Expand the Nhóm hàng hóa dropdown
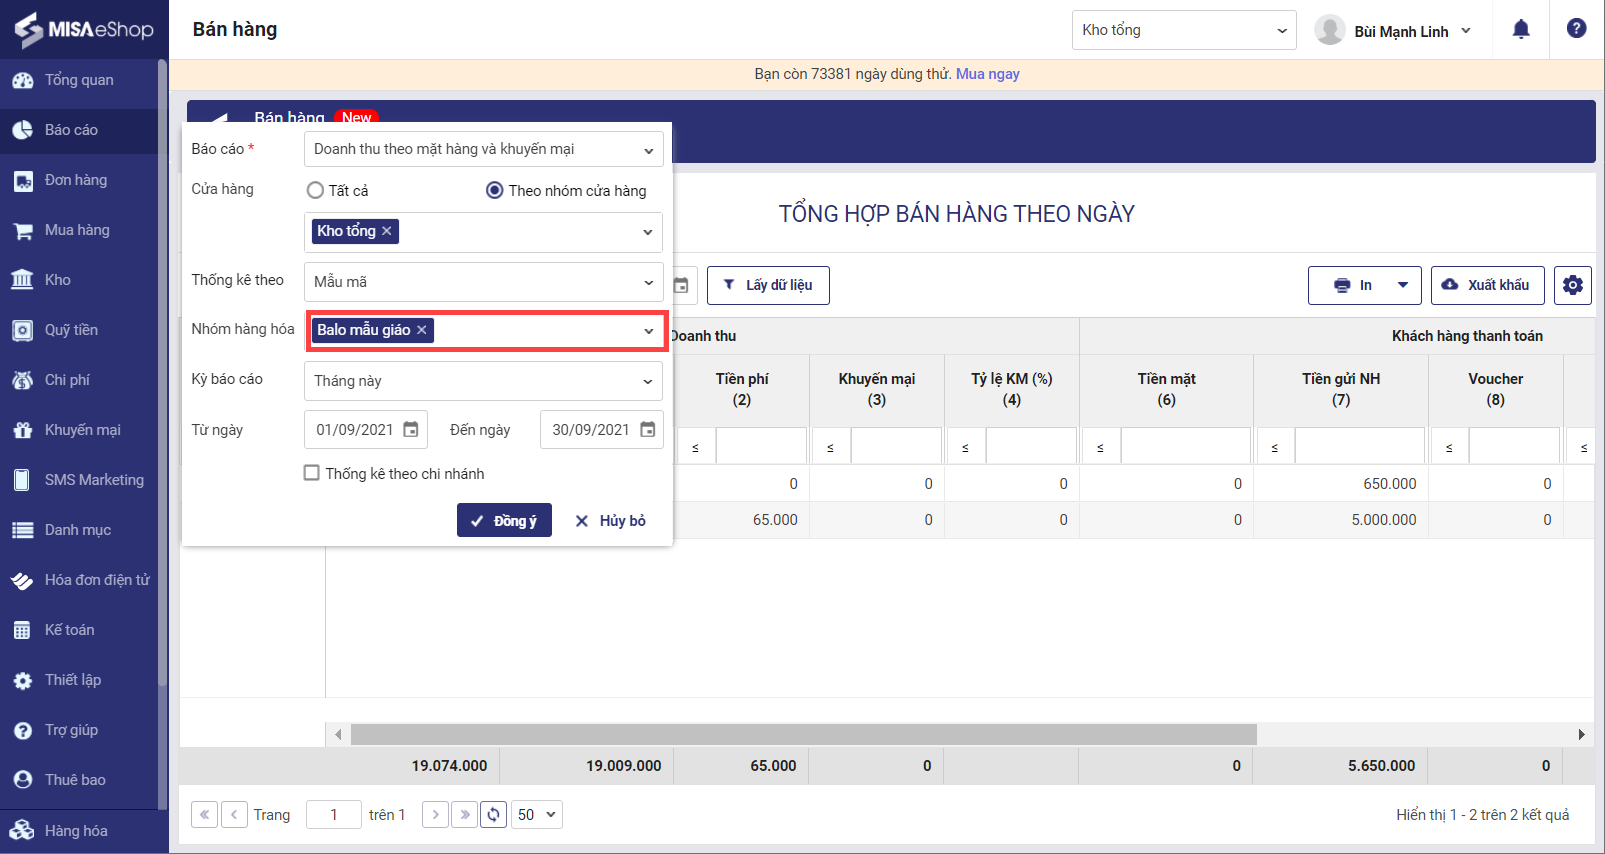Image resolution: width=1605 pixels, height=854 pixels. tap(649, 331)
